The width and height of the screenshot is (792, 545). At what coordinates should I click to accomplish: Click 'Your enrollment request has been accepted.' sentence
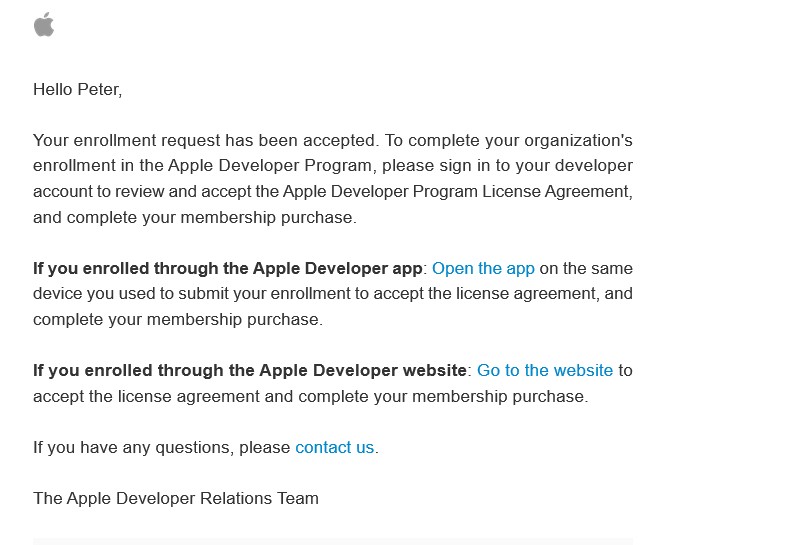click(206, 140)
